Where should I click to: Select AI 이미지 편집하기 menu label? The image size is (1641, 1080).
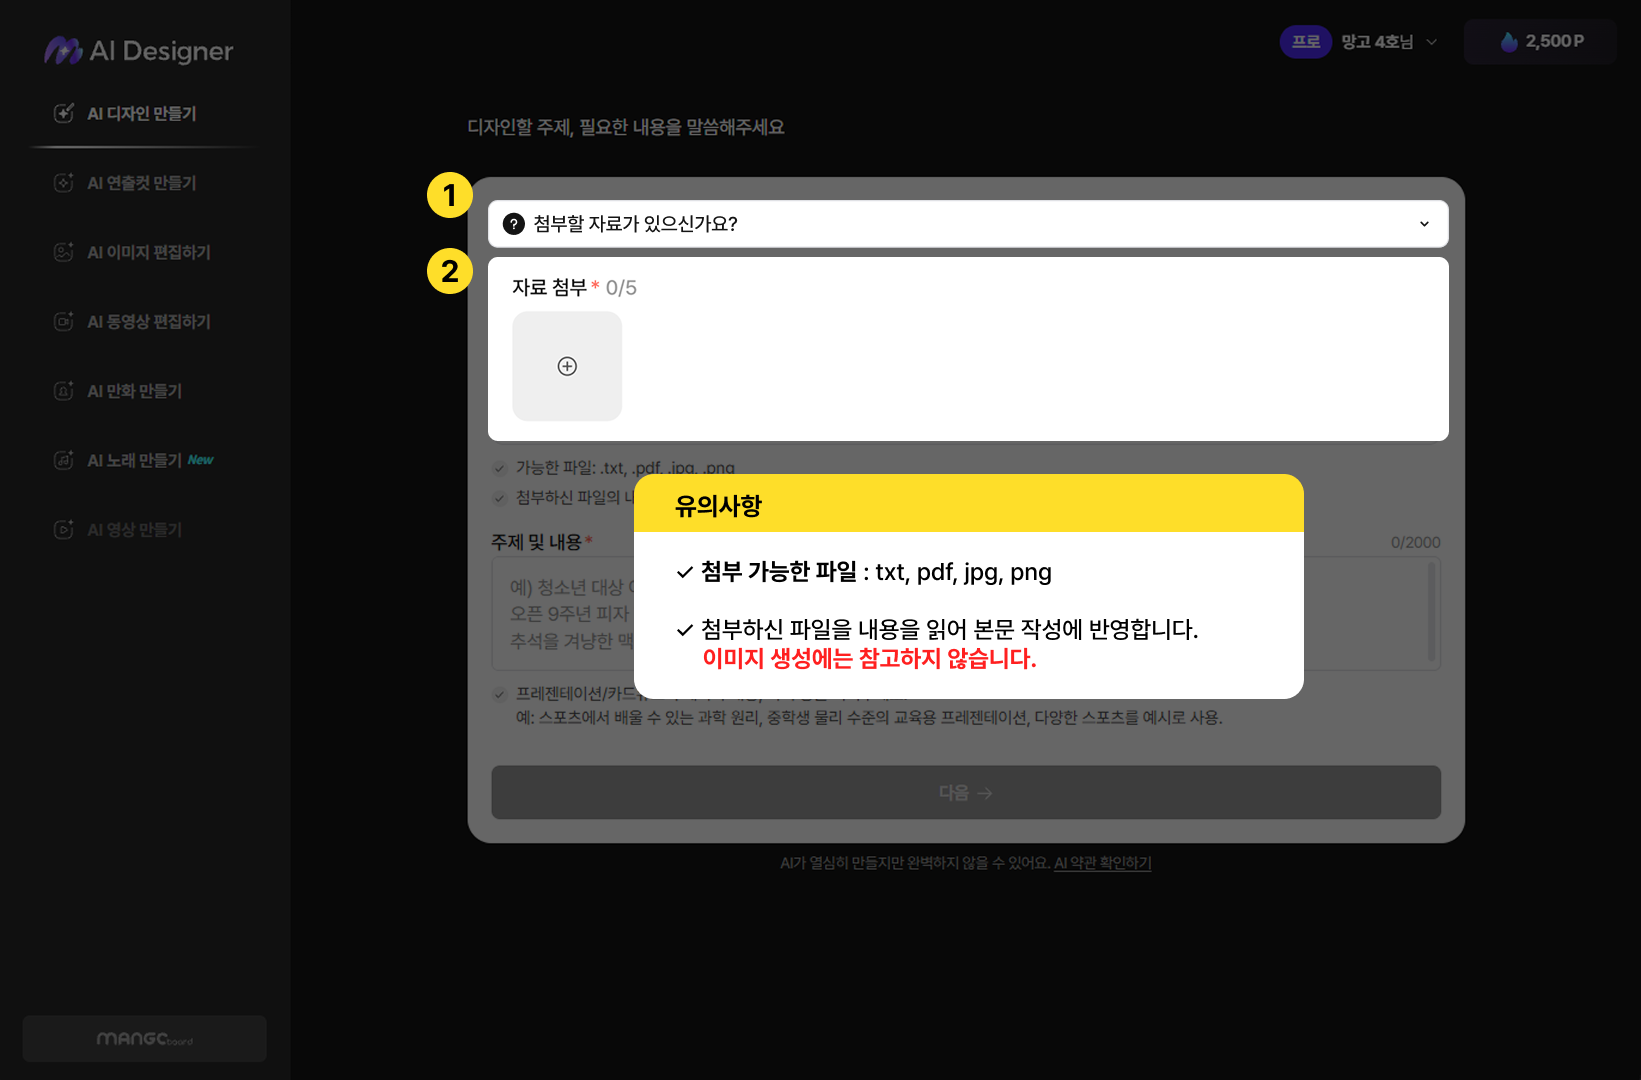(149, 252)
